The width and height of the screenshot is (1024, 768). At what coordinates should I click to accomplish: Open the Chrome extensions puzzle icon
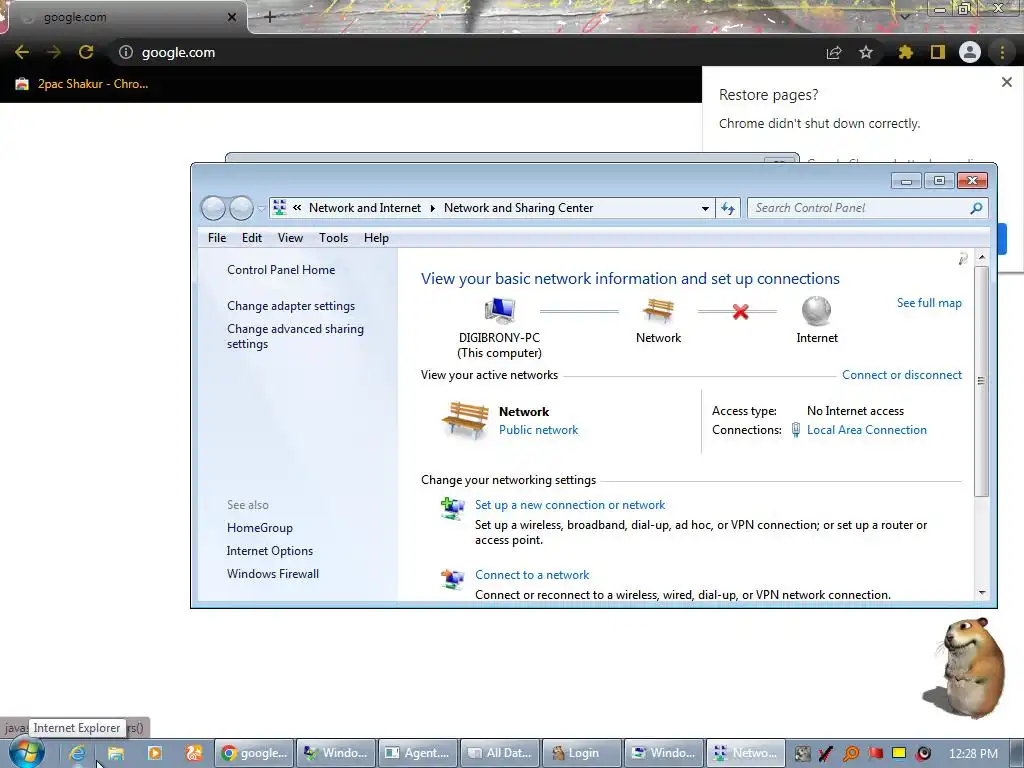pyautogui.click(x=905, y=52)
